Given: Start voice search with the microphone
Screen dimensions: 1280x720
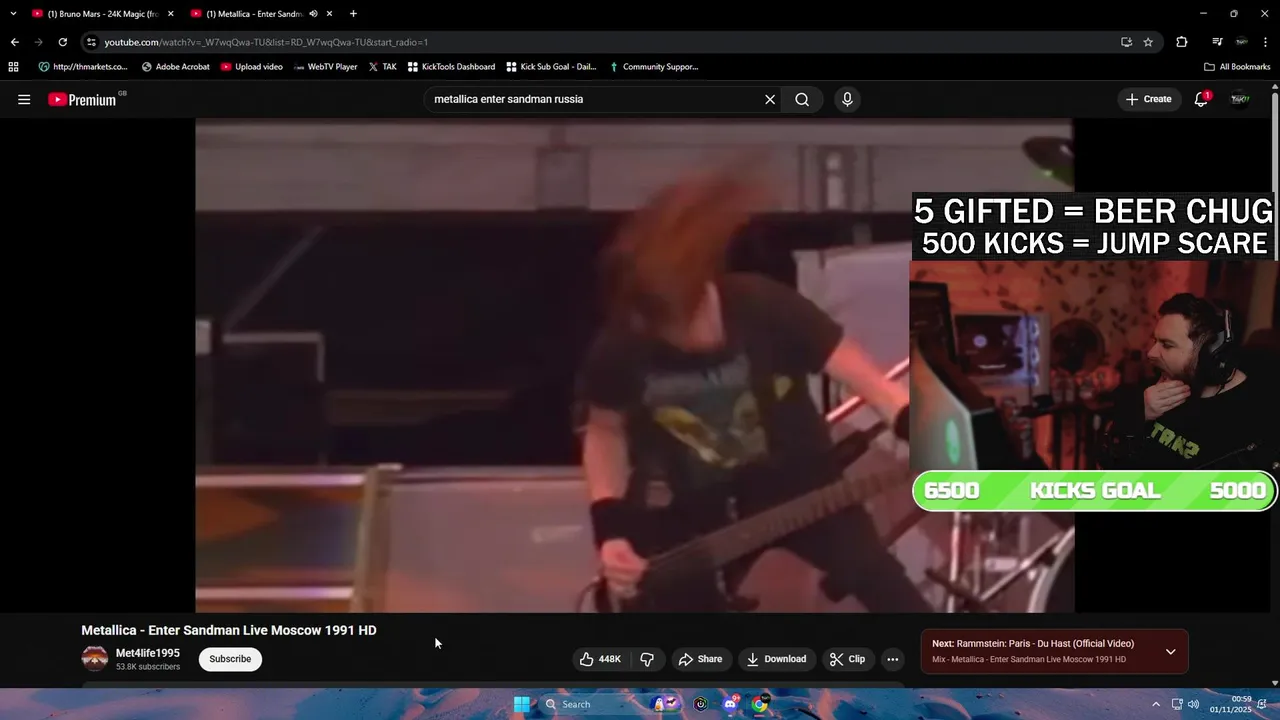Looking at the screenshot, I should 847,99.
